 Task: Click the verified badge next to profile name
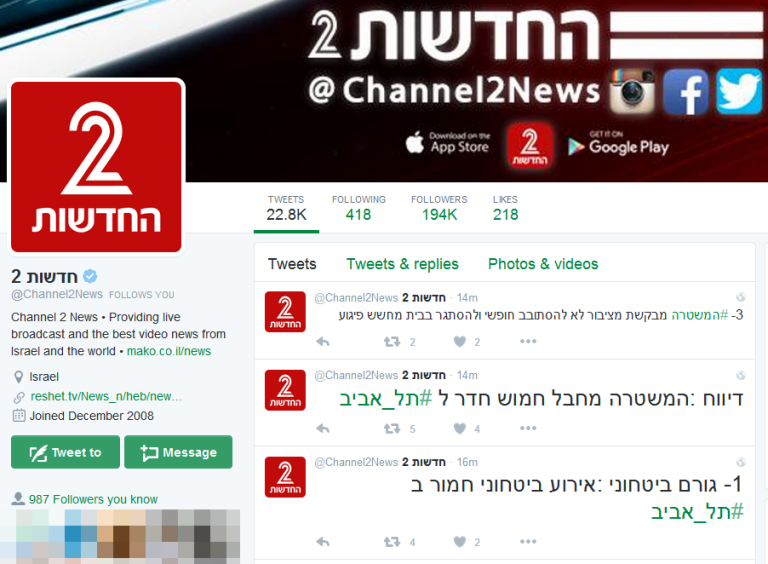(x=90, y=276)
